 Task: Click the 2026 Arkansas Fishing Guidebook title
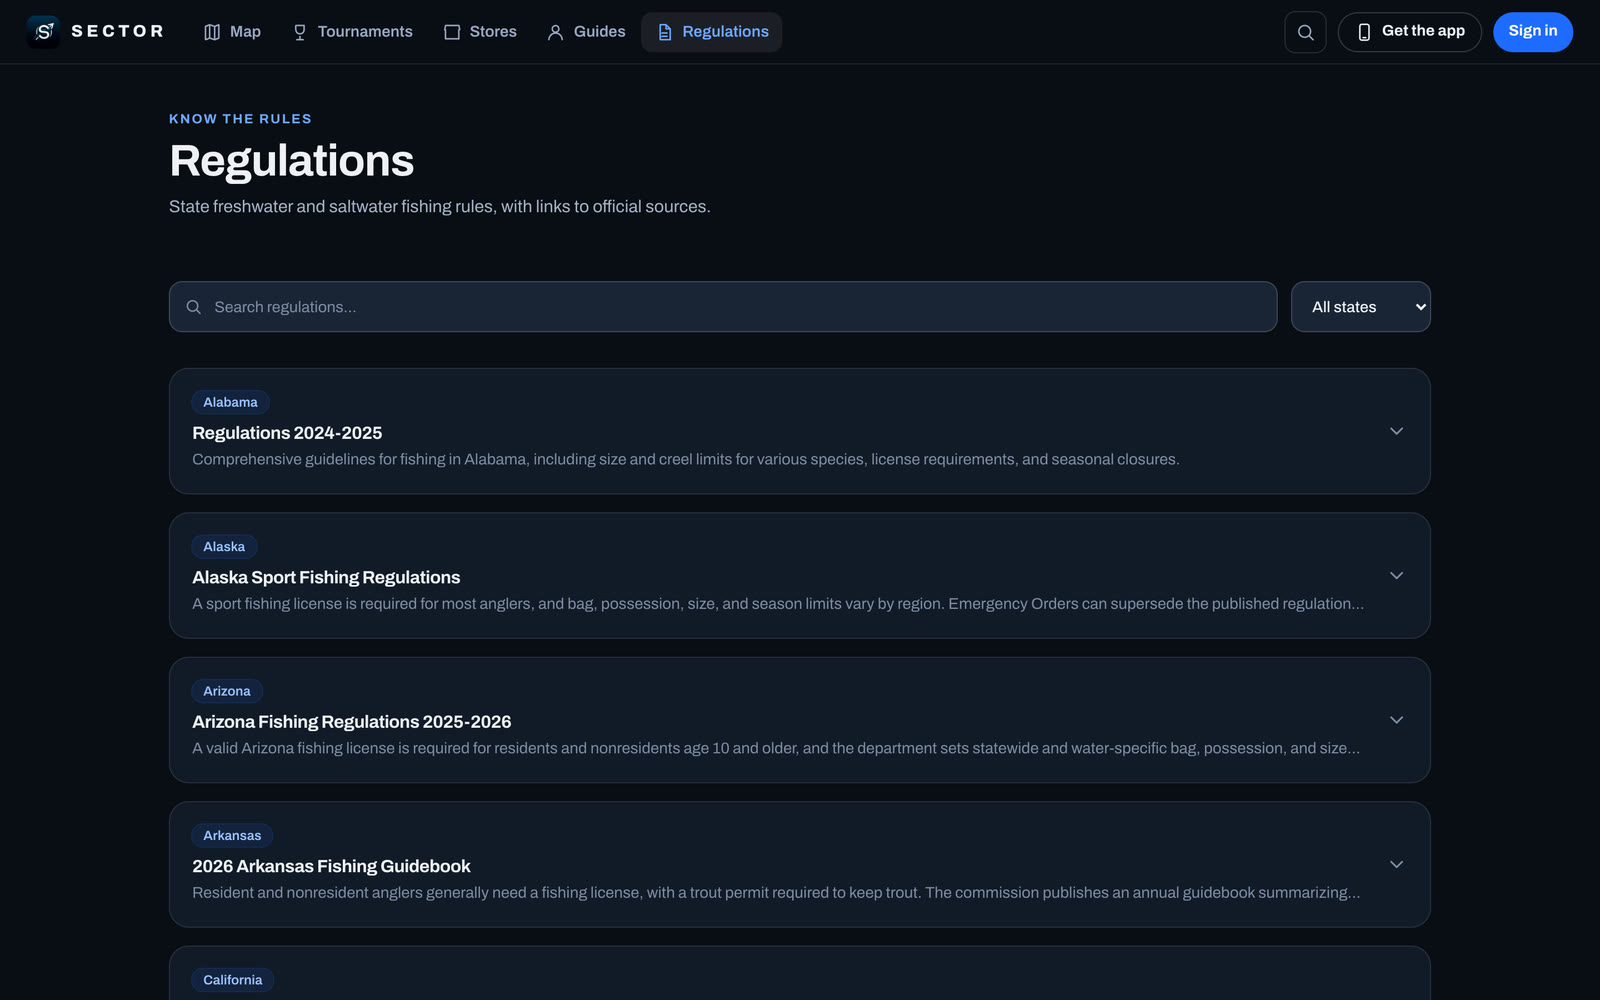(331, 866)
